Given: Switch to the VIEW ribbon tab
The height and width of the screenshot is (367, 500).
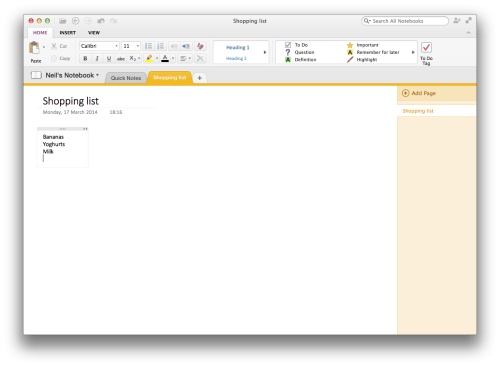Looking at the screenshot, I should [94, 33].
